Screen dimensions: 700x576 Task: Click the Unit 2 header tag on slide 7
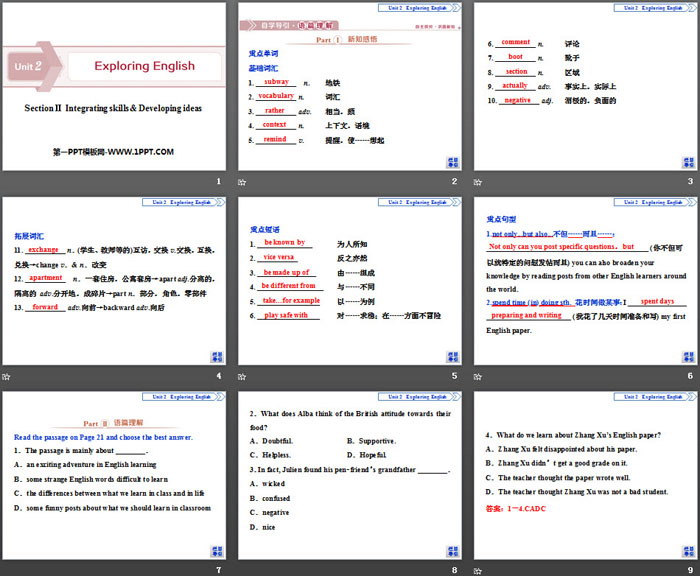(x=183, y=397)
